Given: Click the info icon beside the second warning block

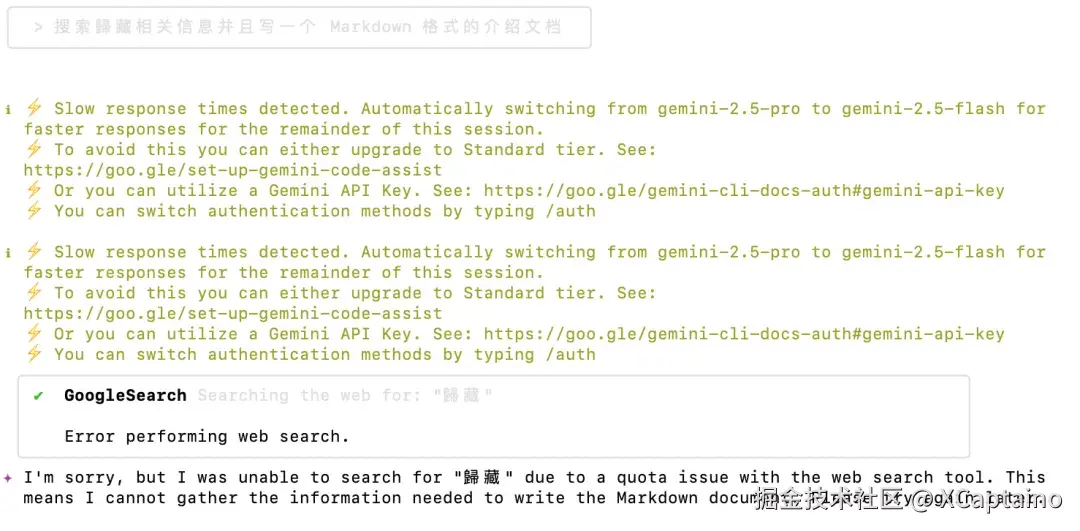Looking at the screenshot, I should (8, 252).
